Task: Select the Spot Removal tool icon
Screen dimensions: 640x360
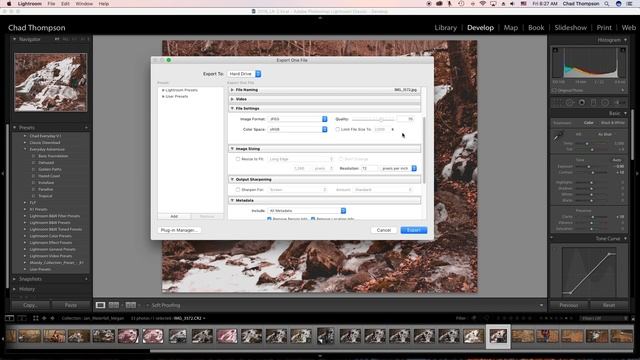Action: click(570, 102)
